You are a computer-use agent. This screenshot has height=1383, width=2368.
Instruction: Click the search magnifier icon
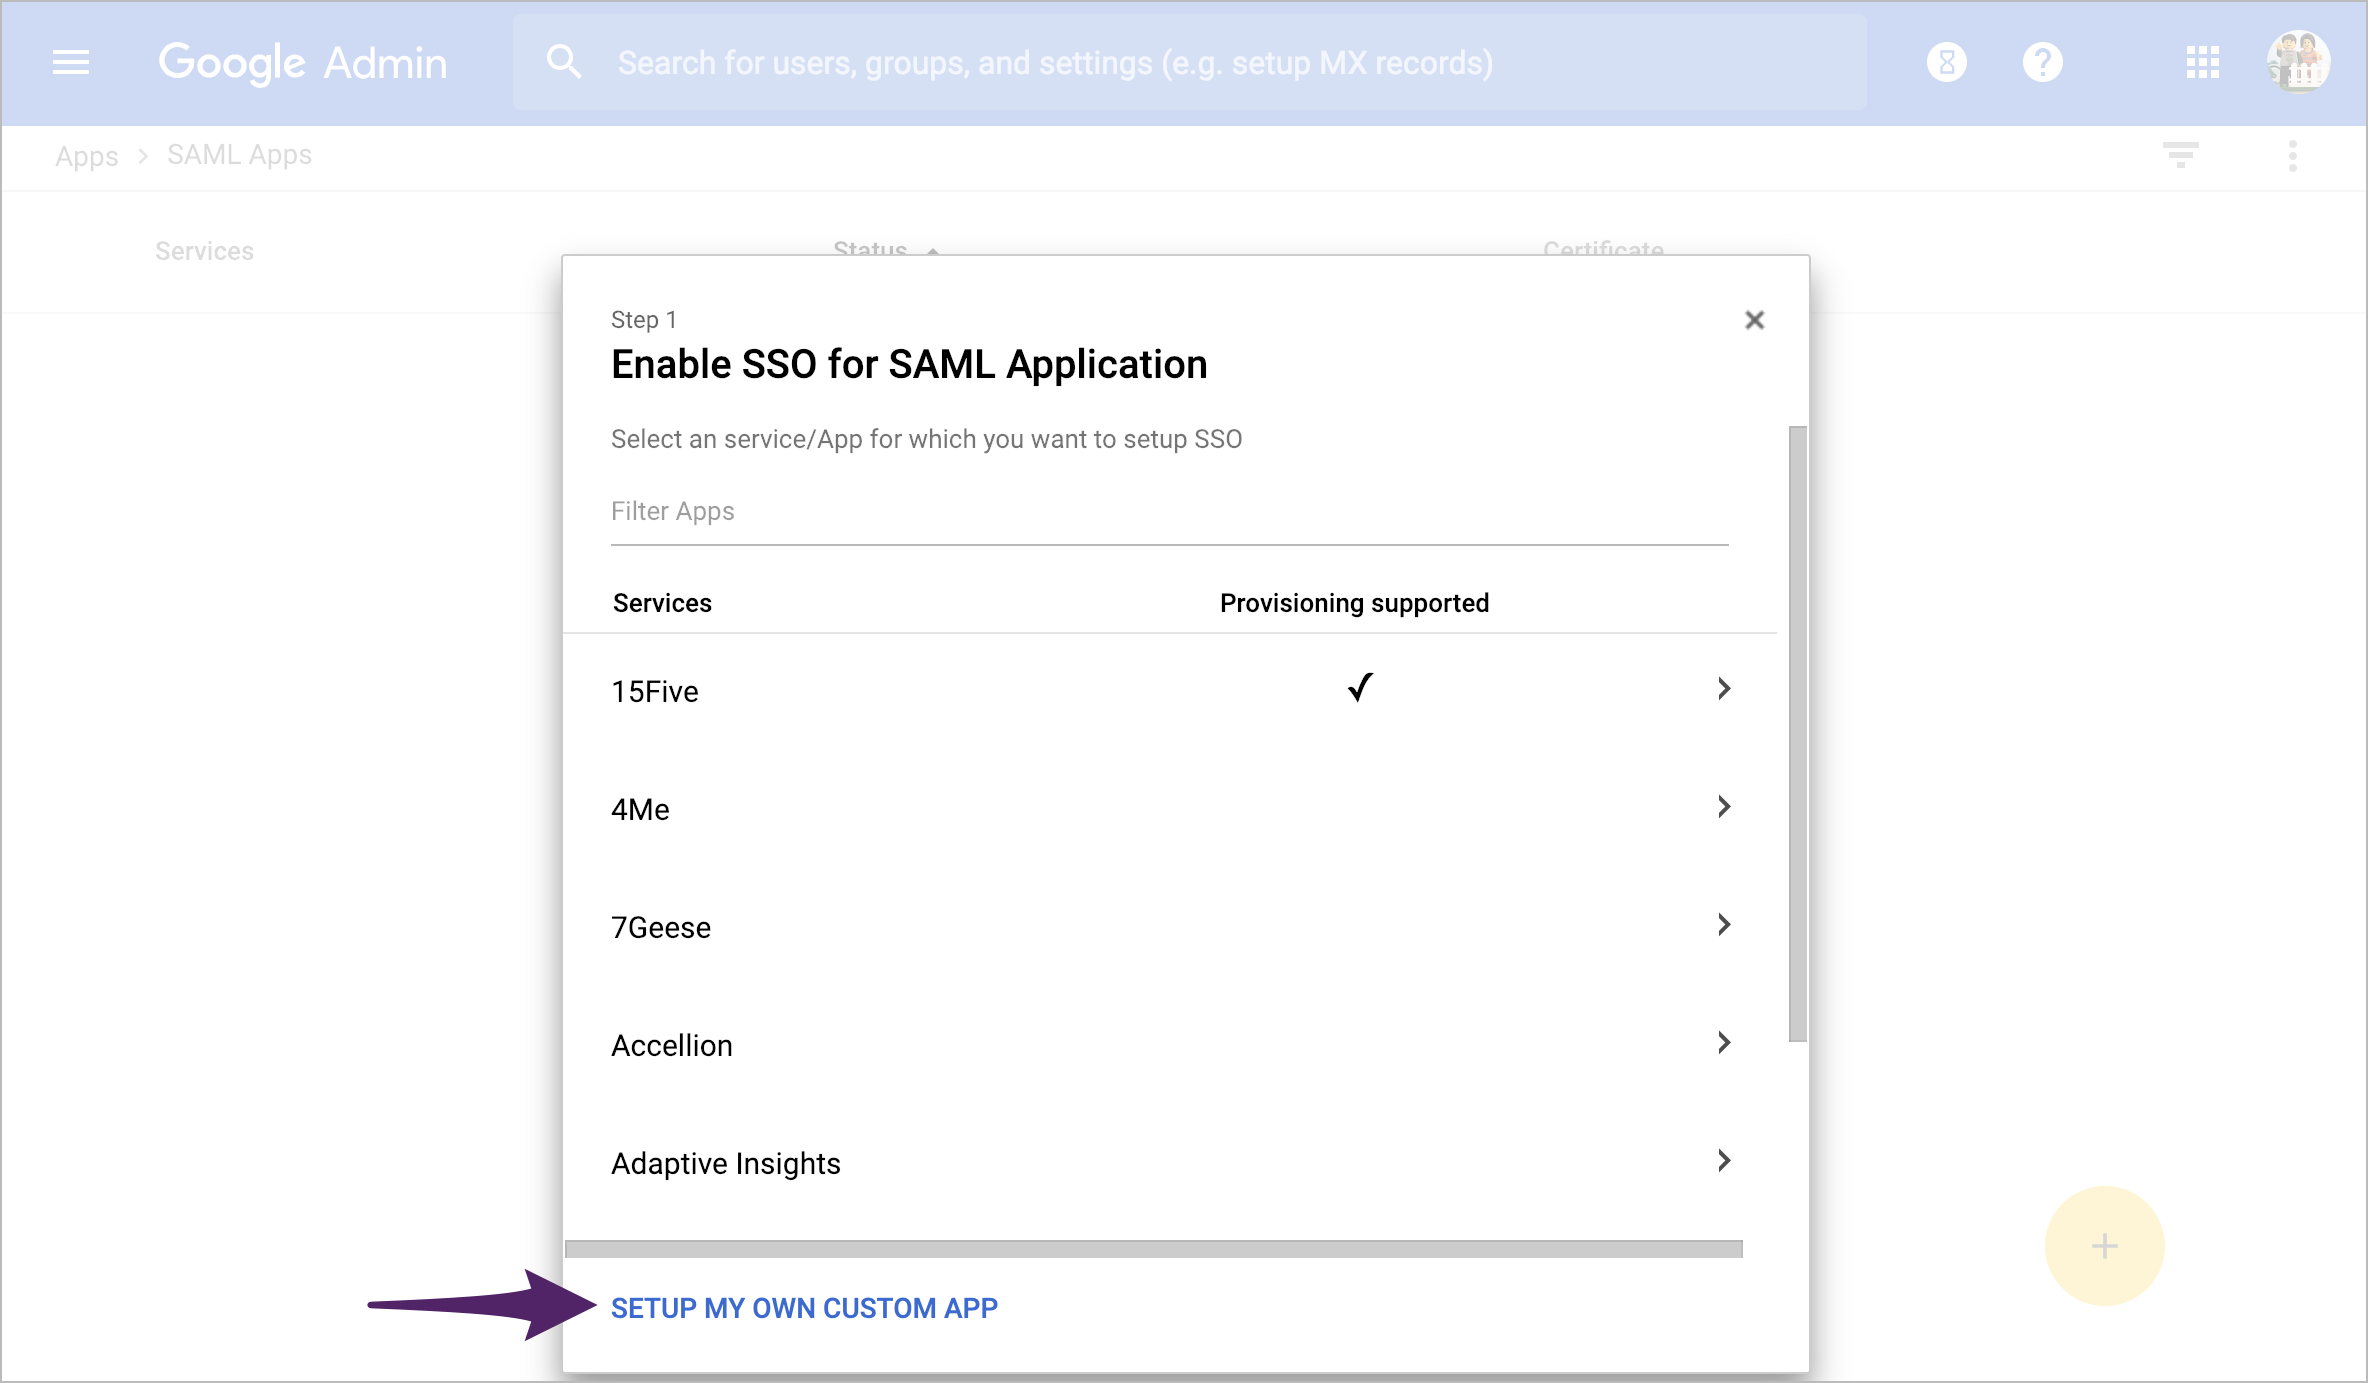point(564,61)
